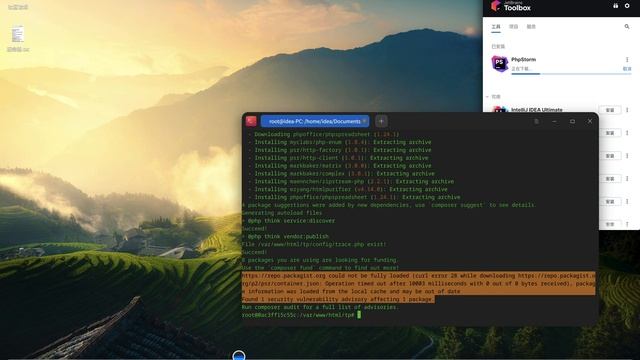Click the gift icon in the Toolbox header

[616, 6]
